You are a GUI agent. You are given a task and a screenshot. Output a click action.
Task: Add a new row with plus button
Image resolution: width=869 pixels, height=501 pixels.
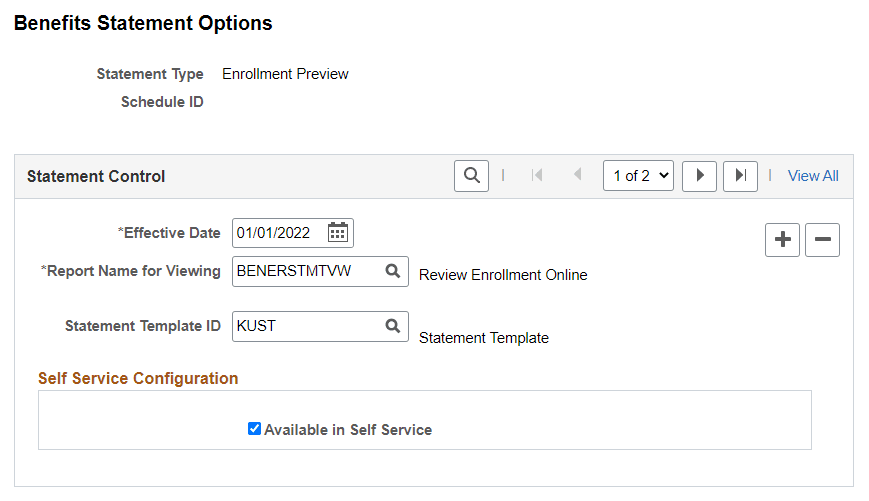click(783, 240)
